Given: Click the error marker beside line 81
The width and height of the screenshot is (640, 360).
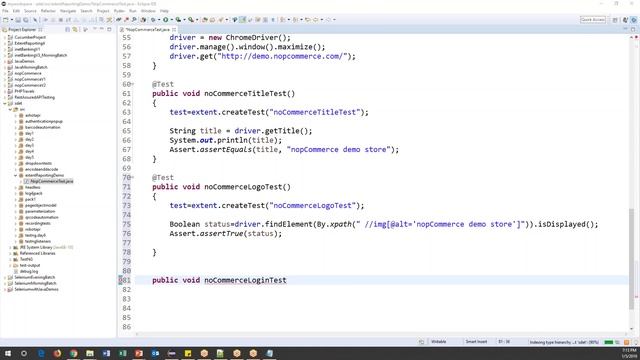Looking at the screenshot, I should click(120, 280).
